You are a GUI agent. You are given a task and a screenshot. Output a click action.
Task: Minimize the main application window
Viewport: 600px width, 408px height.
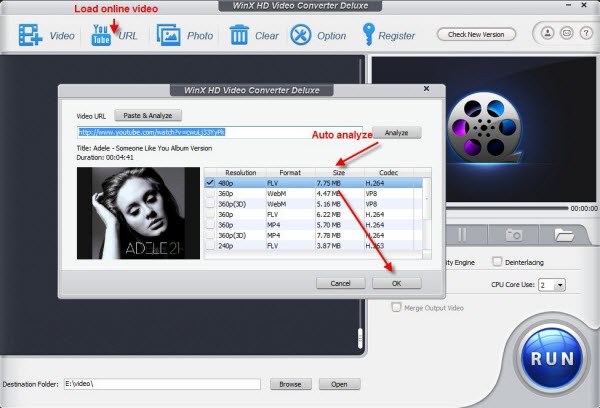569,5
